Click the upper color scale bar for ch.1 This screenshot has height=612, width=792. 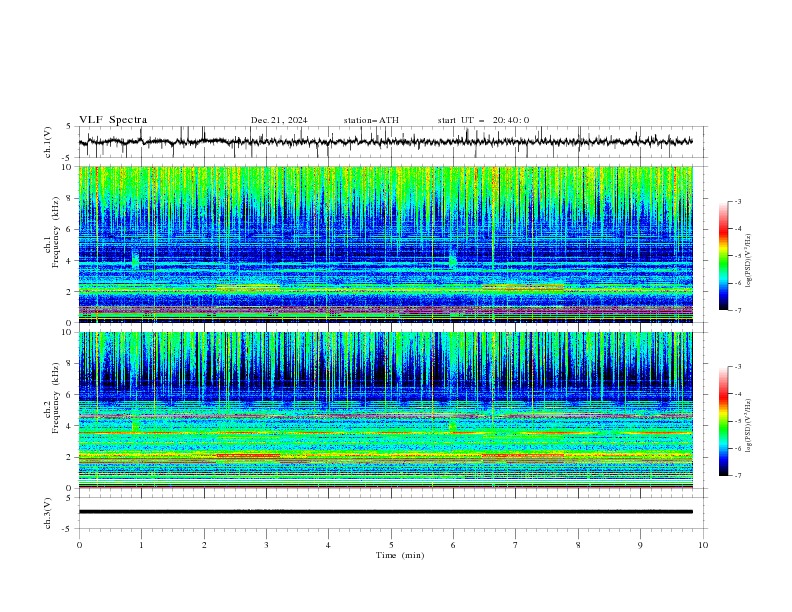coord(723,255)
